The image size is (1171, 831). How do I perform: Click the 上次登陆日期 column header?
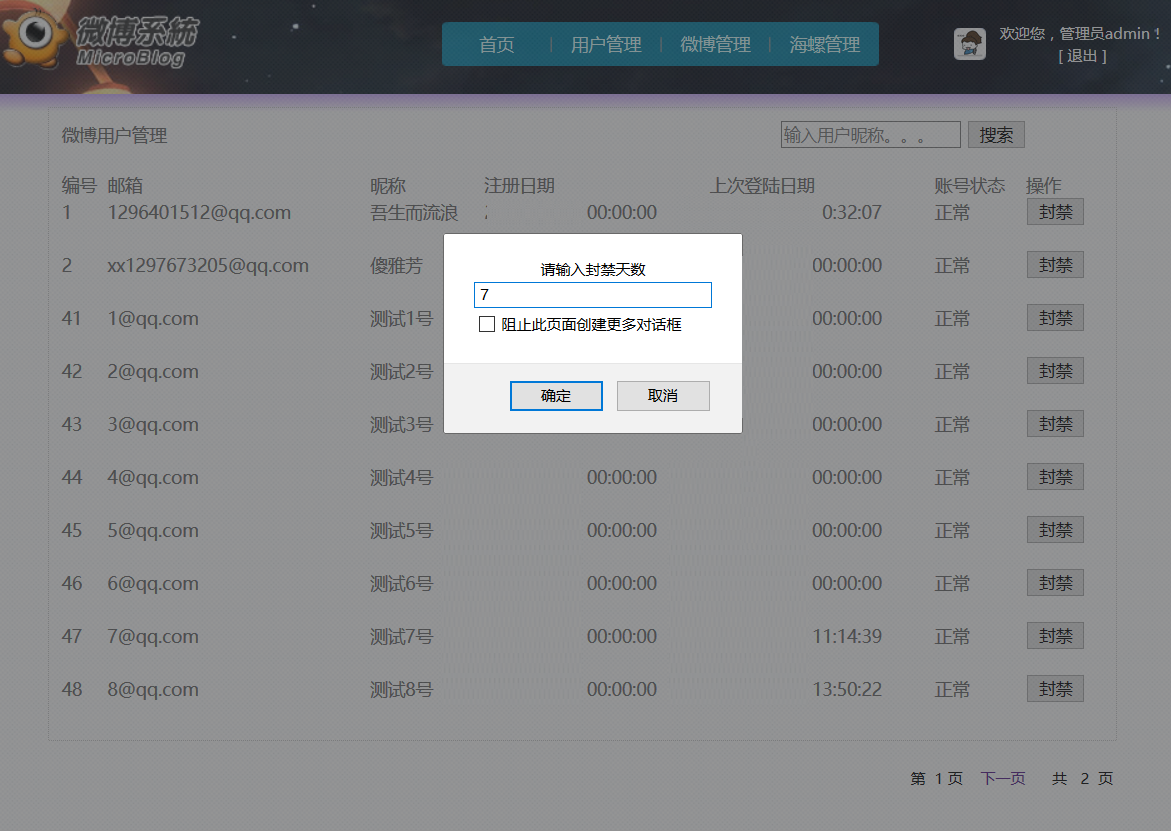[762, 186]
